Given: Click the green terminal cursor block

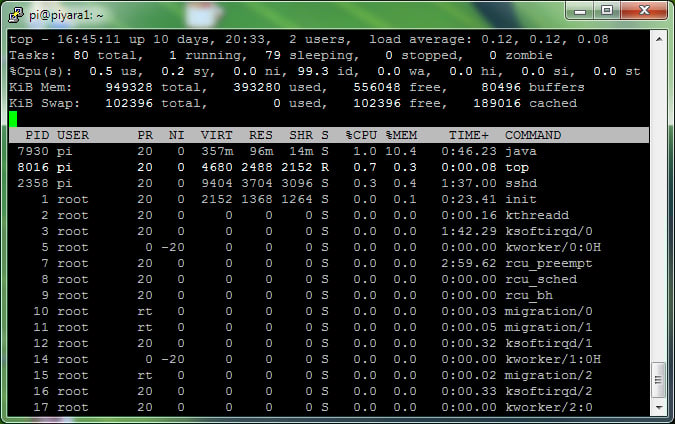Looking at the screenshot, I should click(13, 119).
